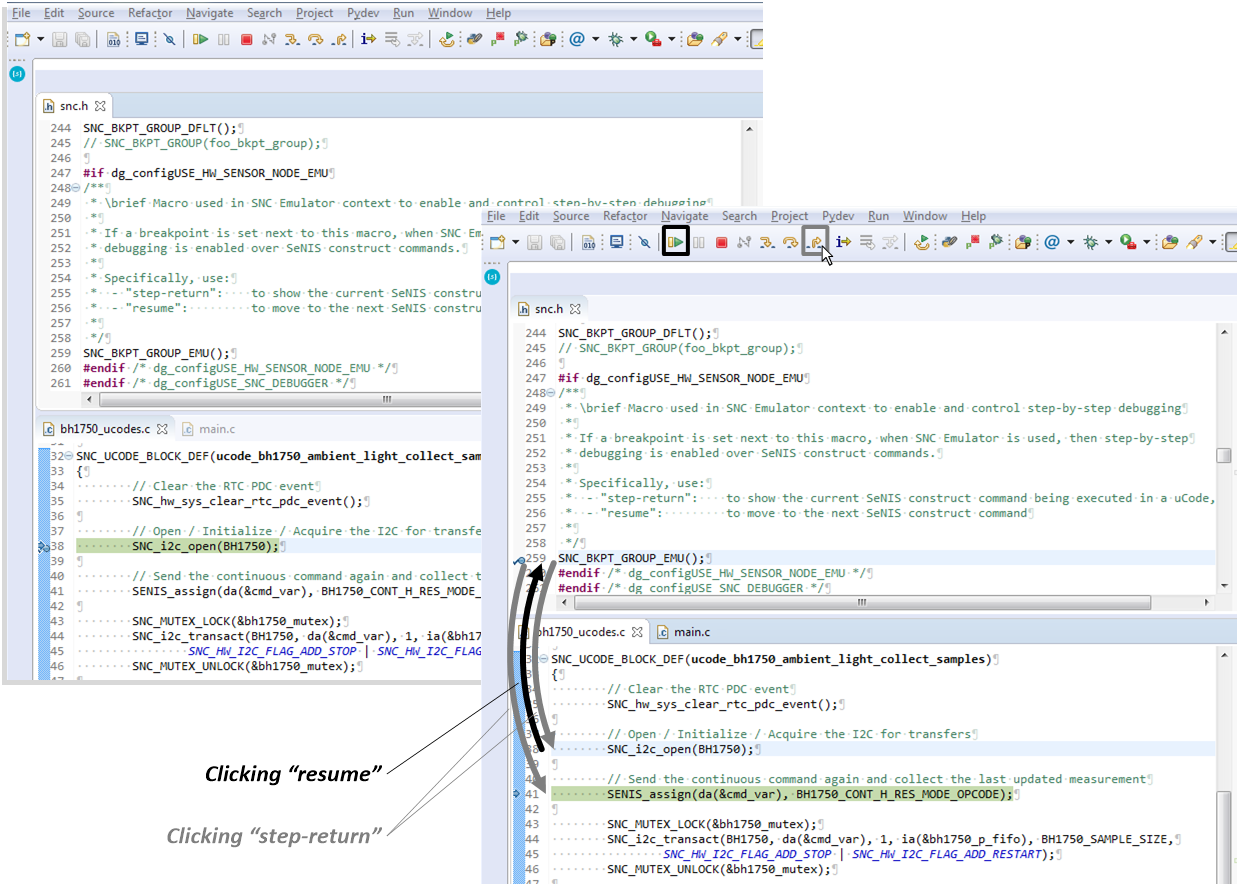Screen dimensions: 1239x886
Task: Click Terminate (red square) in back window
Action: (246, 39)
